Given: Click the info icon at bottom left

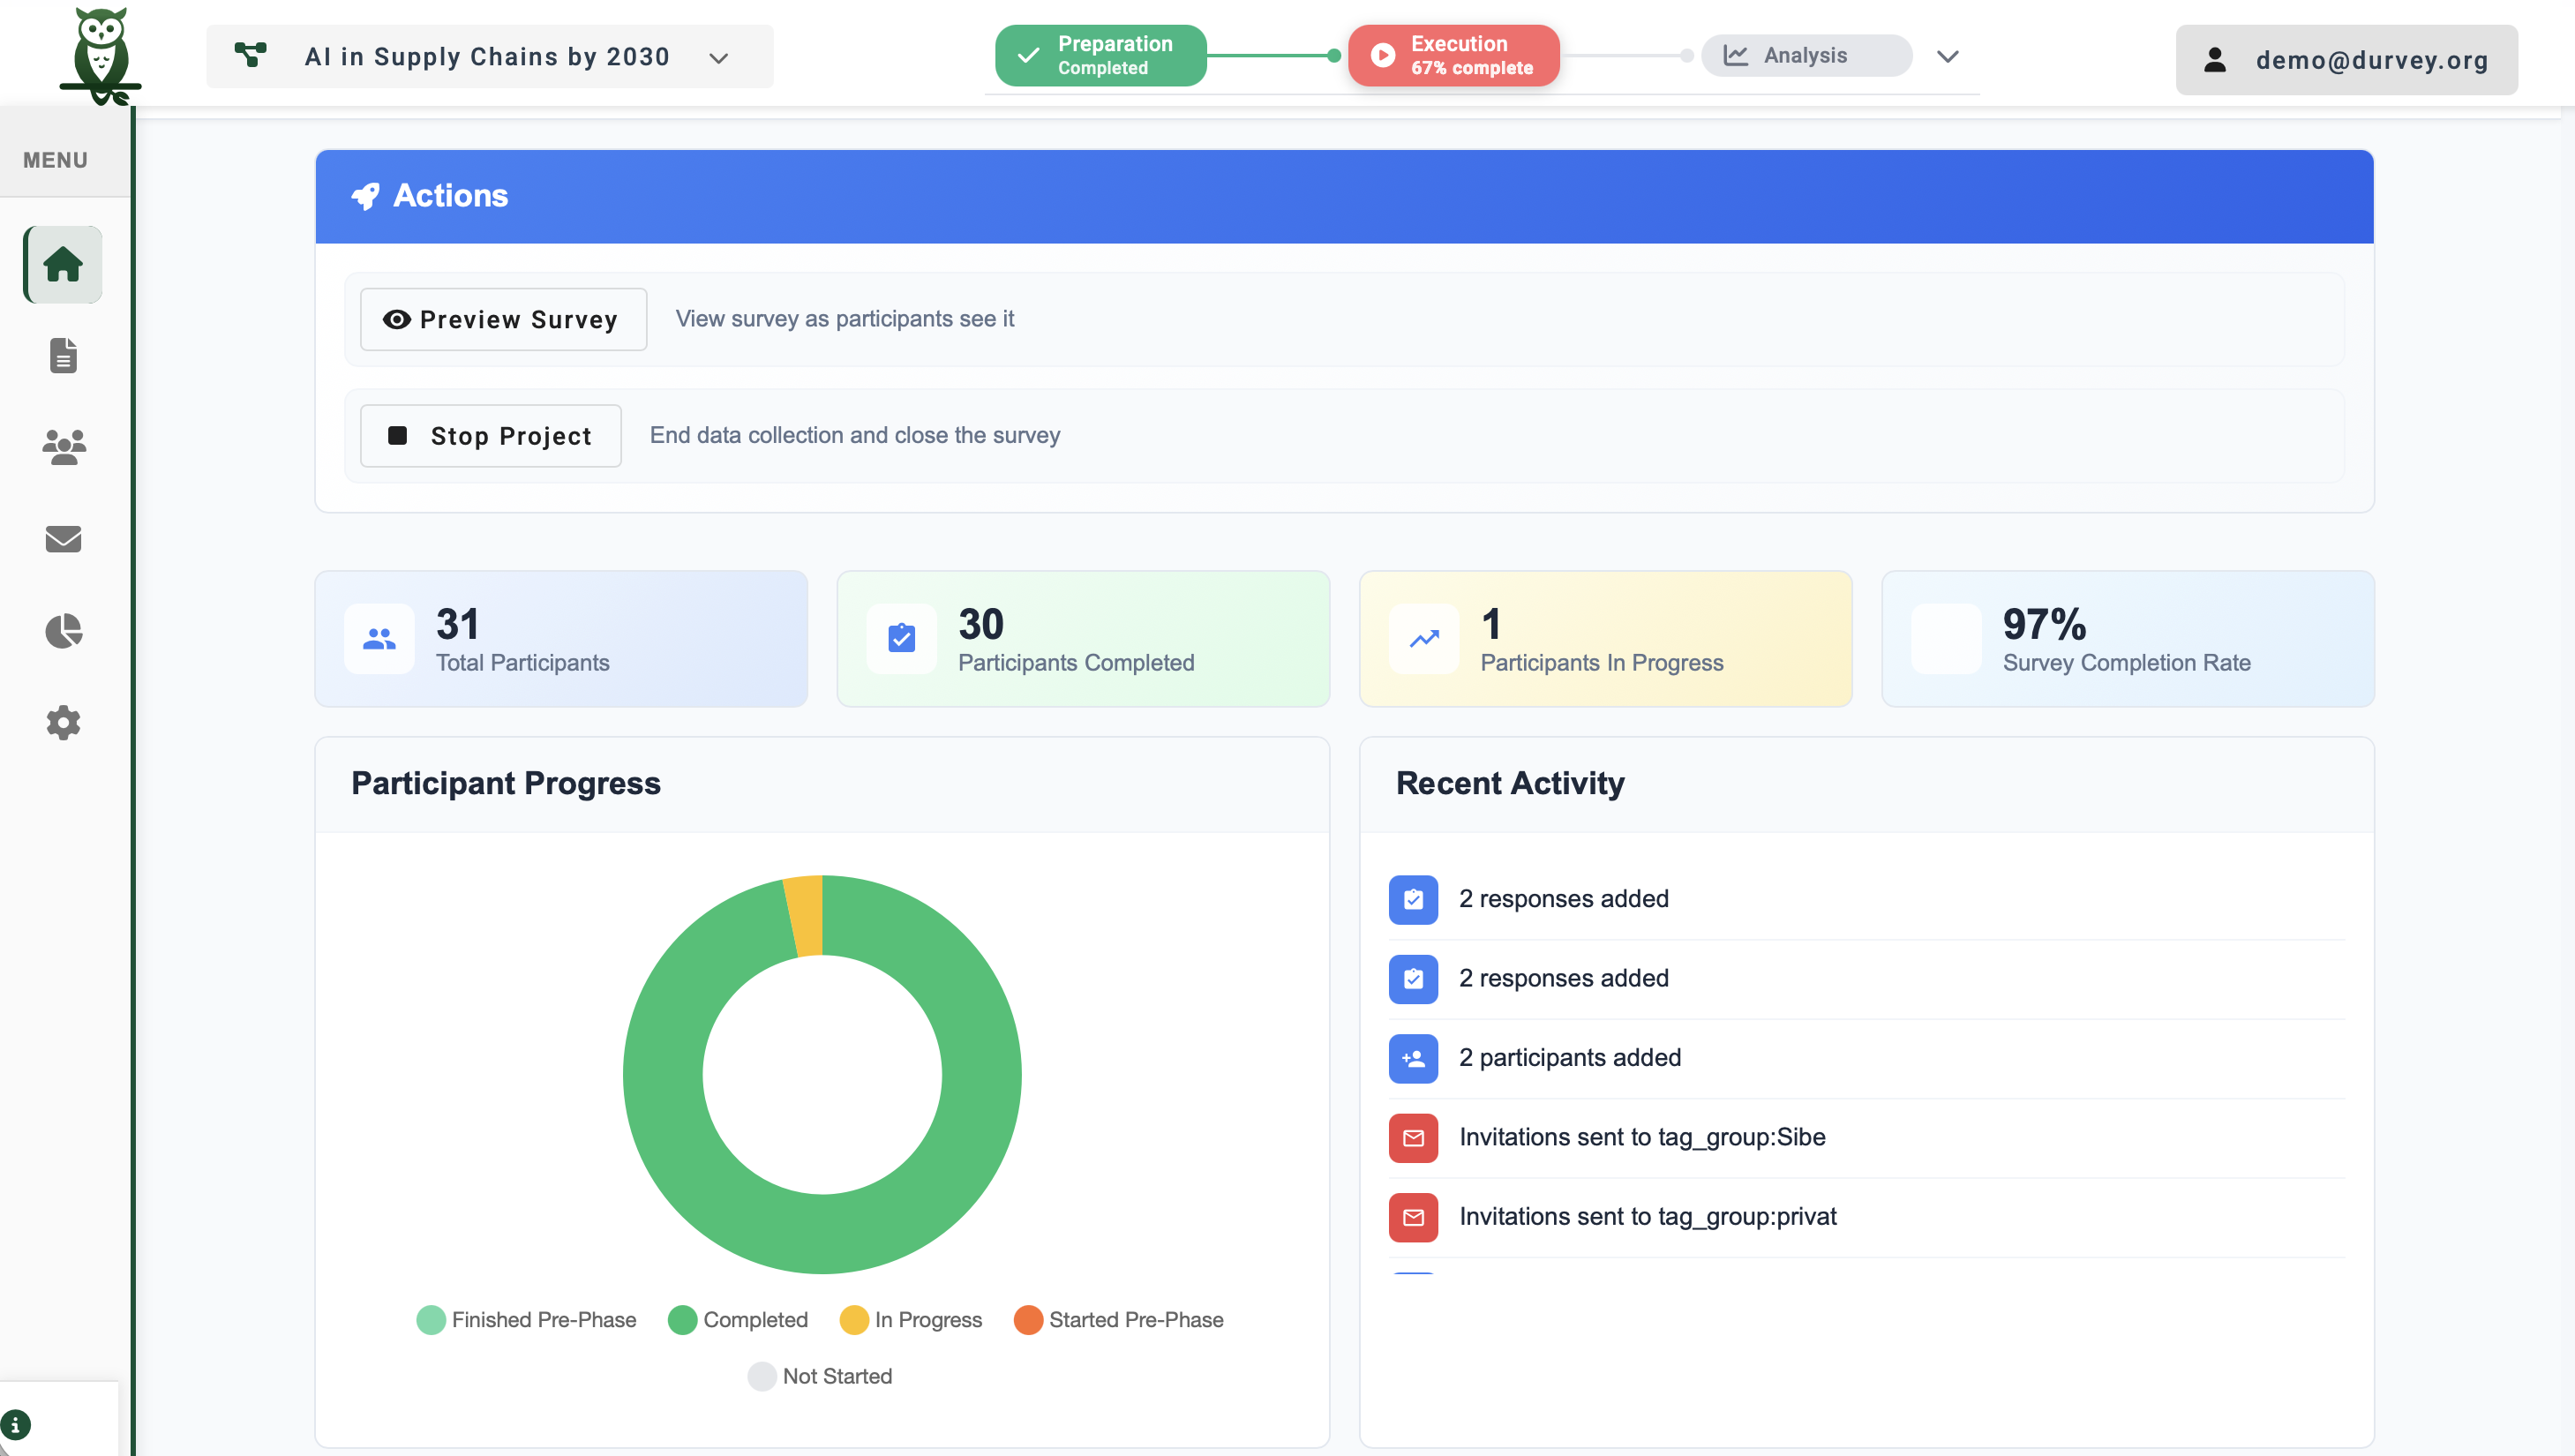Looking at the screenshot, I should click(16, 1423).
